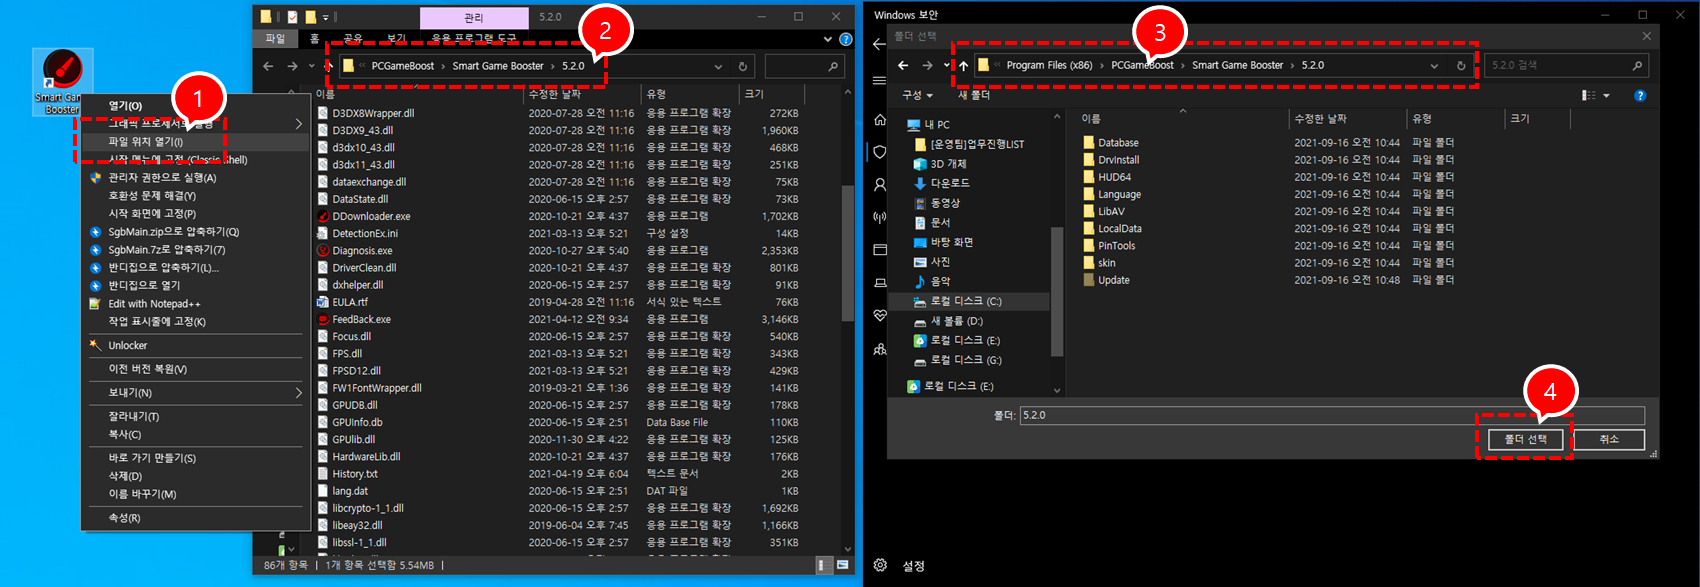Image resolution: width=1700 pixels, height=587 pixels.
Task: Open help icon in folder dialog
Action: click(x=1640, y=95)
